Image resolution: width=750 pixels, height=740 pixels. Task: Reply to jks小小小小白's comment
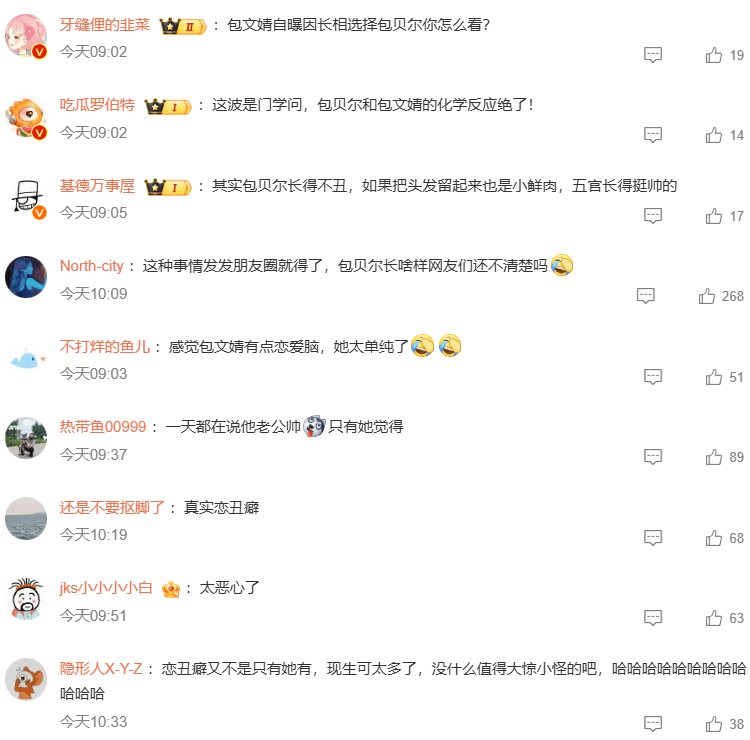(652, 618)
